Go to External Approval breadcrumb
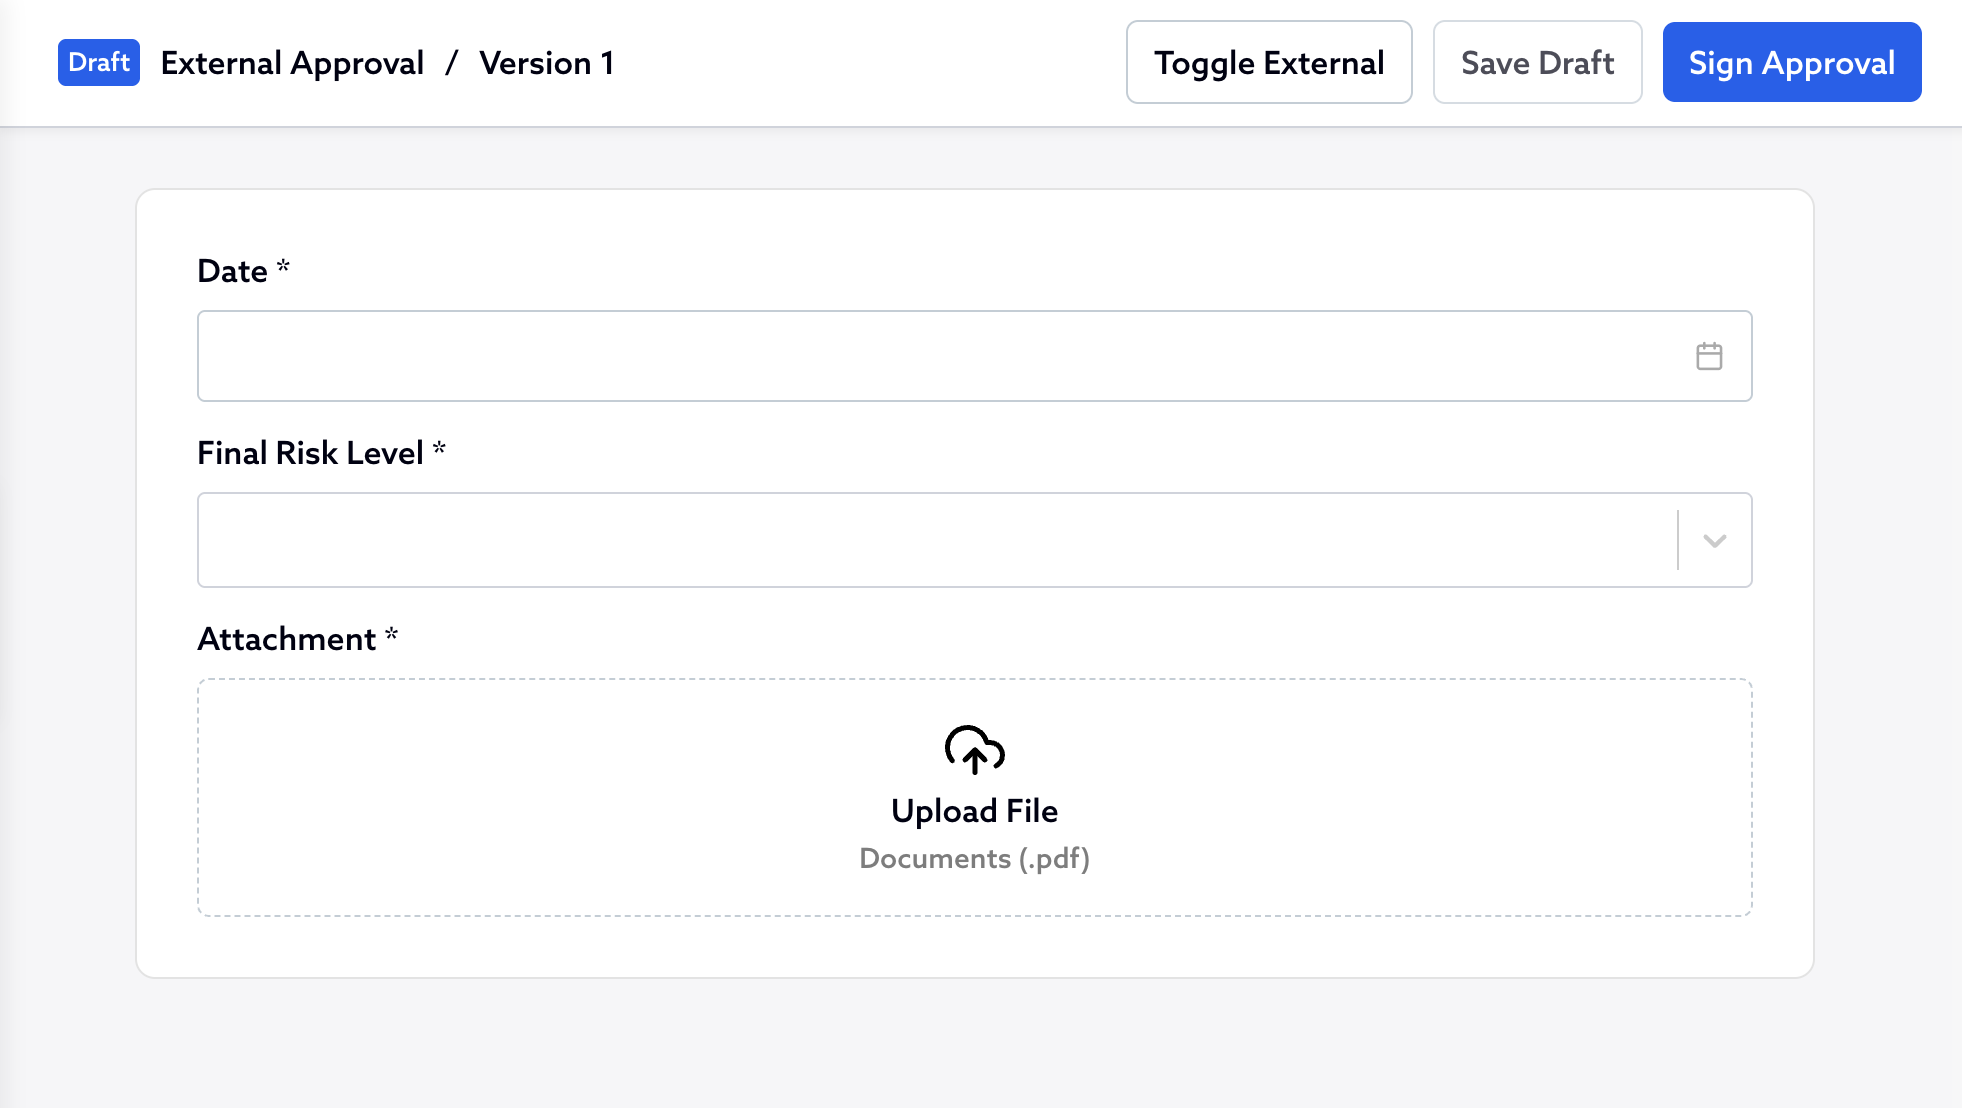Screen dimensions: 1962x1108 point(292,63)
